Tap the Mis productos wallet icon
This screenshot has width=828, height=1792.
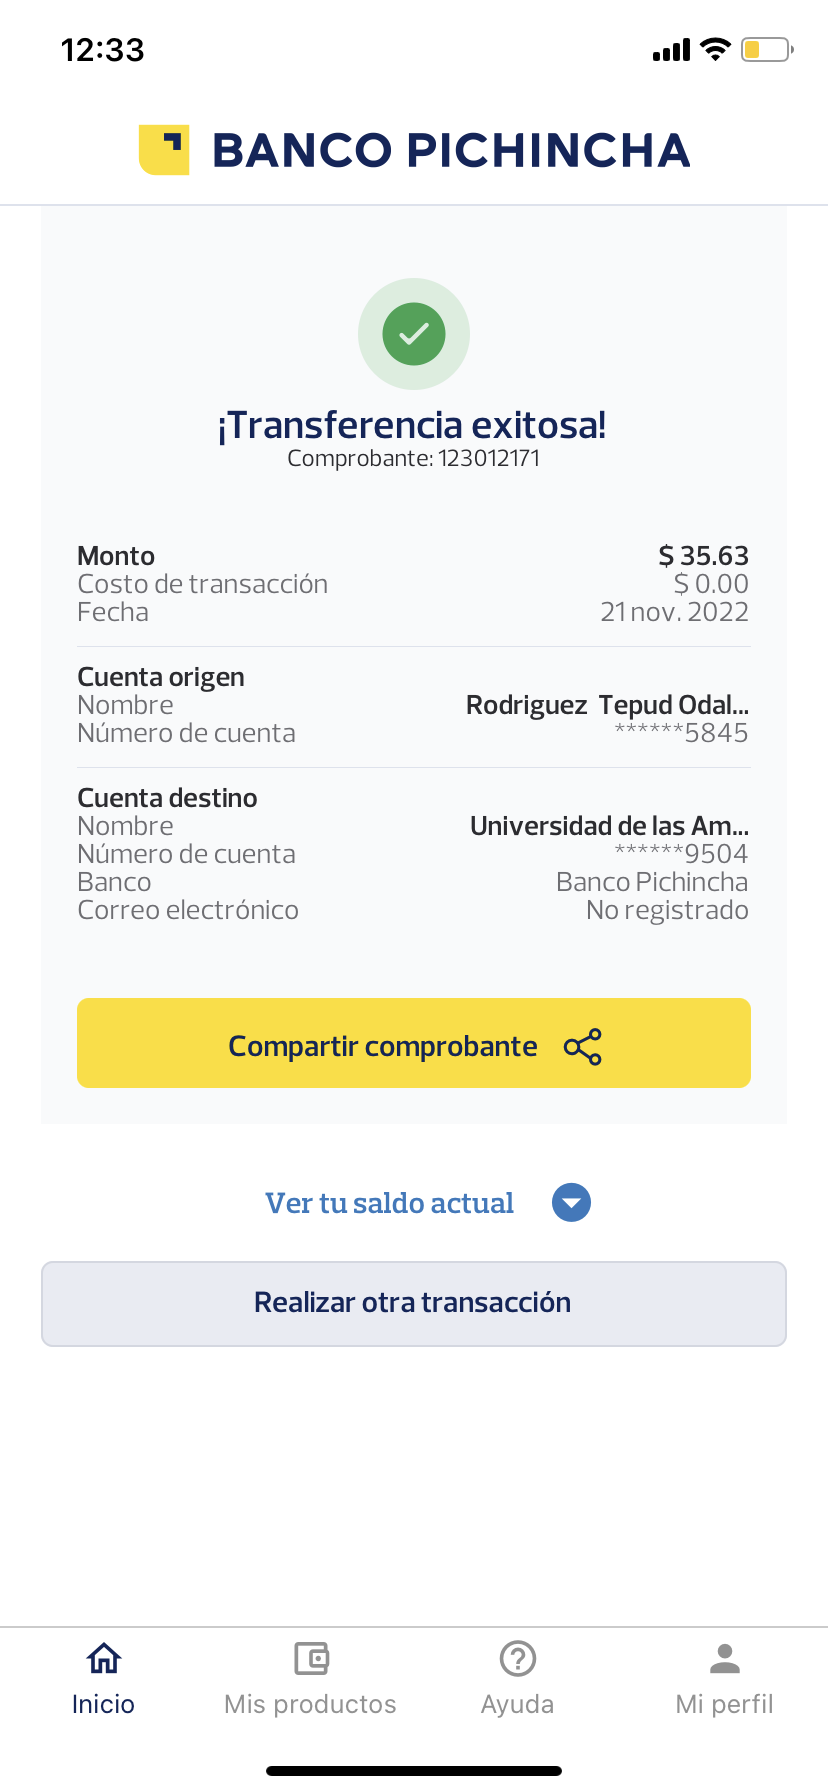[x=311, y=1658]
